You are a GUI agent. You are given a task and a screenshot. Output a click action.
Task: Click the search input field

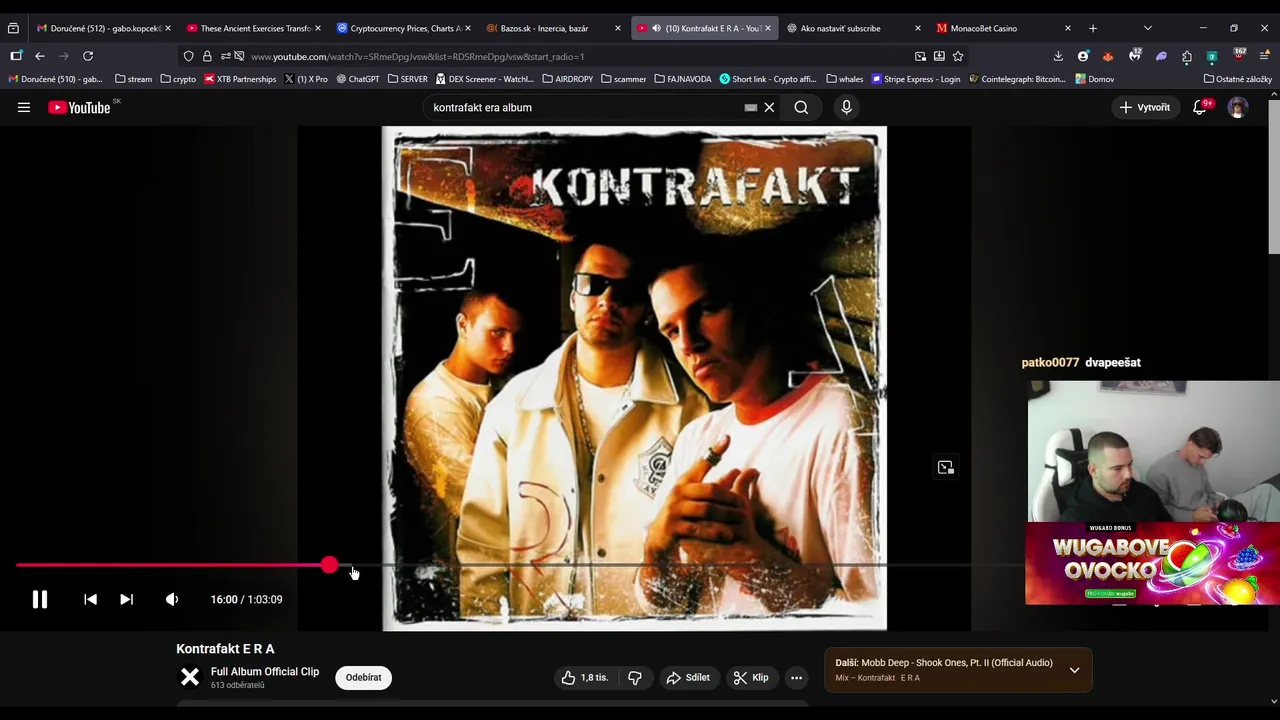[585, 107]
